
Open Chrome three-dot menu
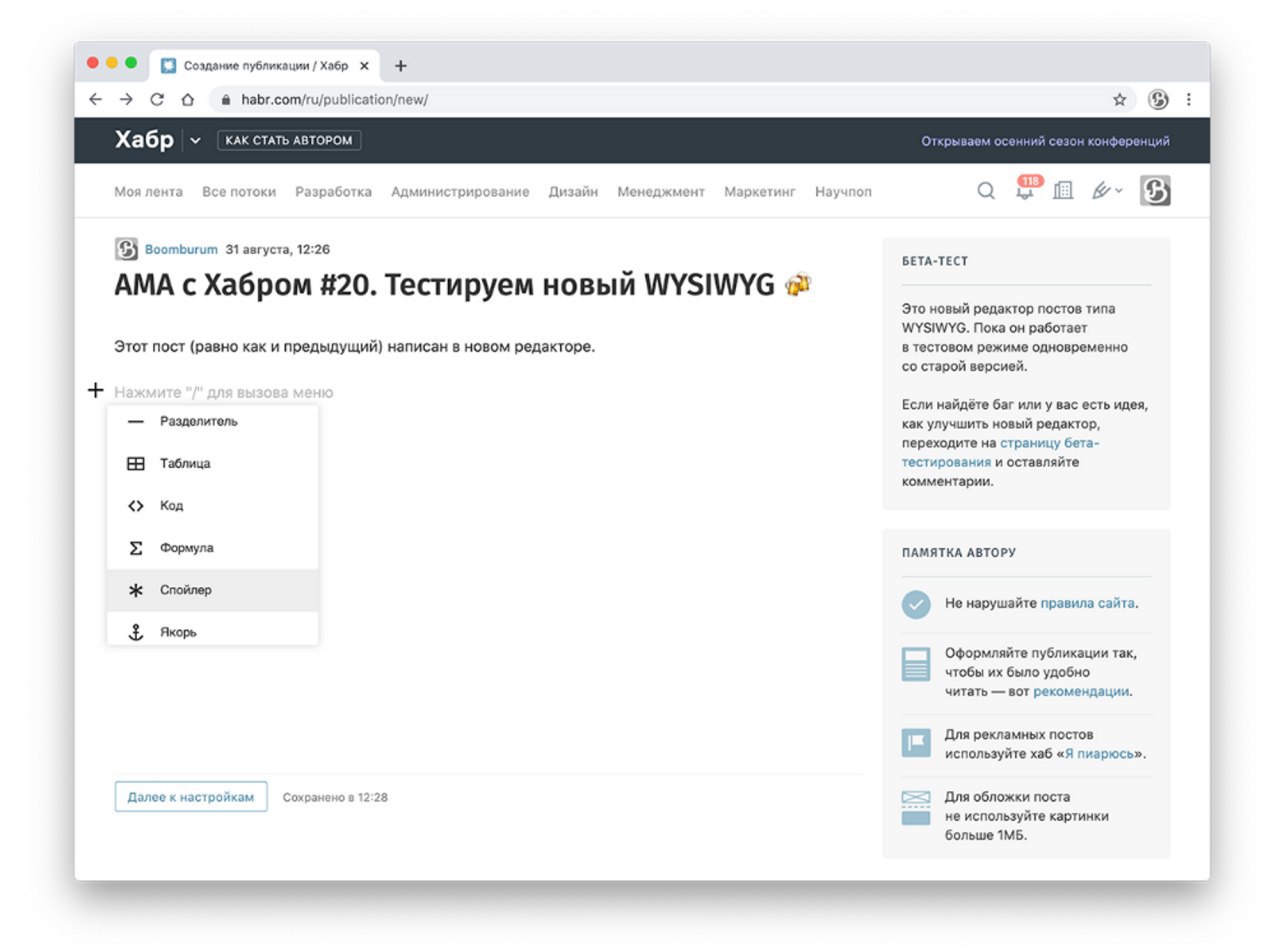click(1188, 99)
